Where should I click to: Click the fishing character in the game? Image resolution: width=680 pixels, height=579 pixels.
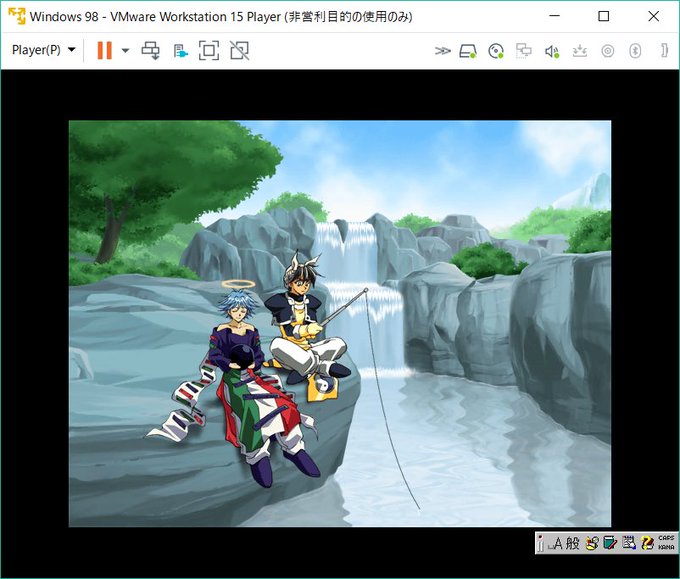pyautogui.click(x=306, y=325)
